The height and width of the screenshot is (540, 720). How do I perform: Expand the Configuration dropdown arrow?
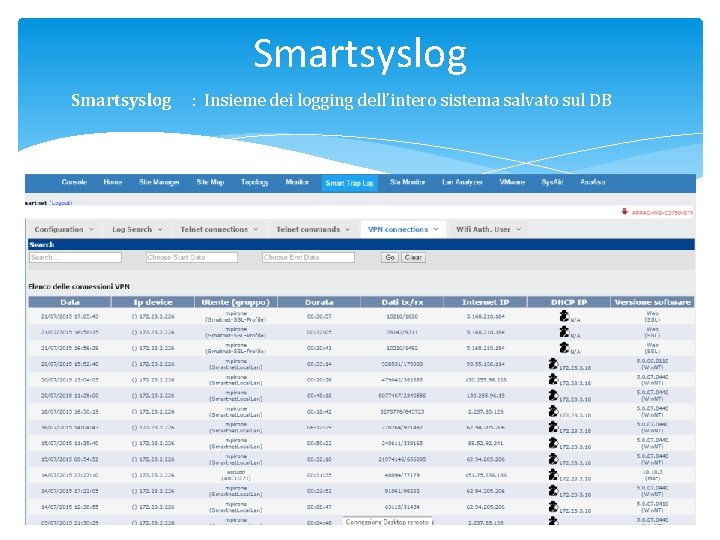tap(91, 229)
